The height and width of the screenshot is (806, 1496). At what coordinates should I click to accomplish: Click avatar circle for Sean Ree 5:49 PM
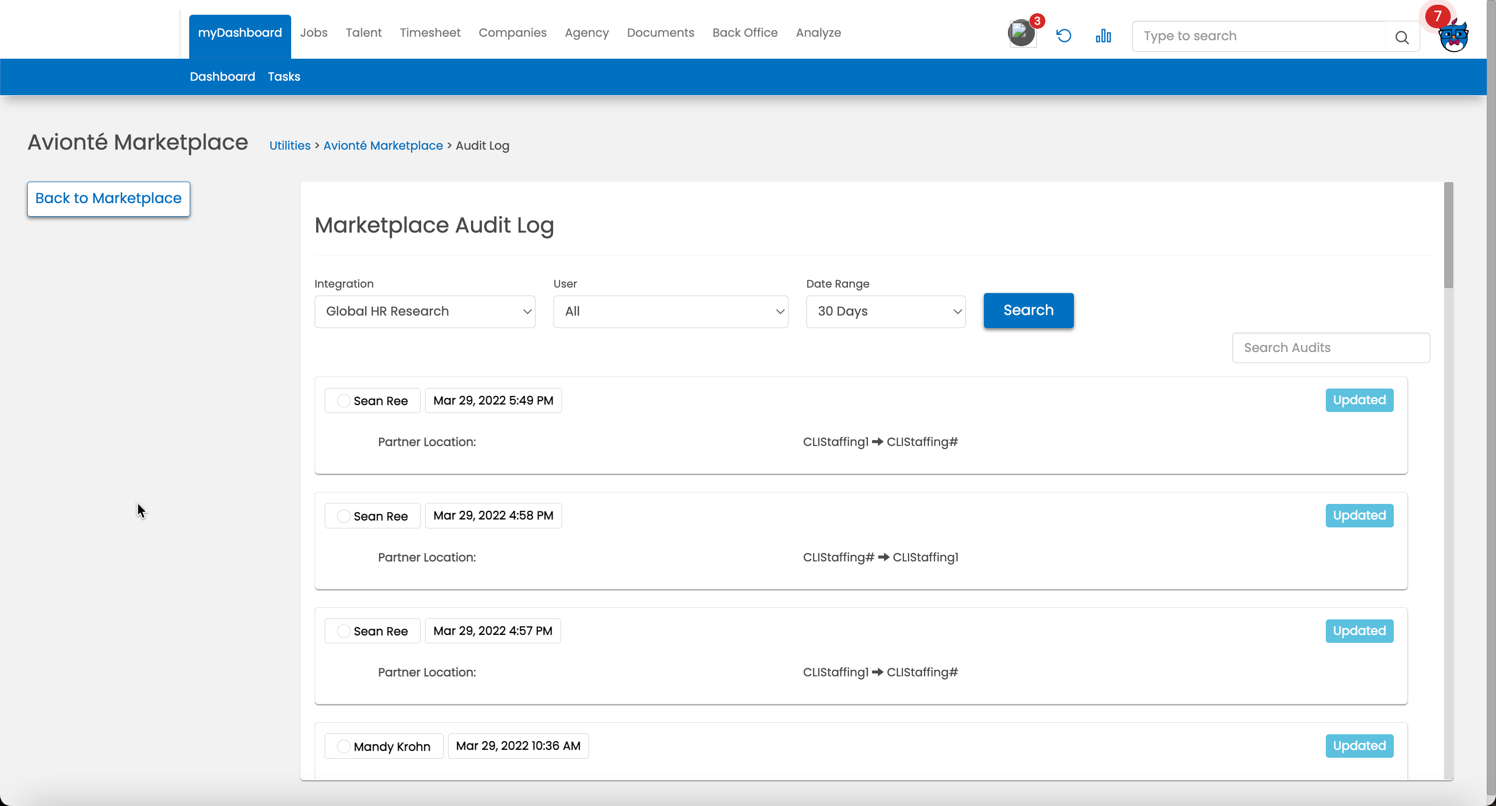tap(343, 401)
